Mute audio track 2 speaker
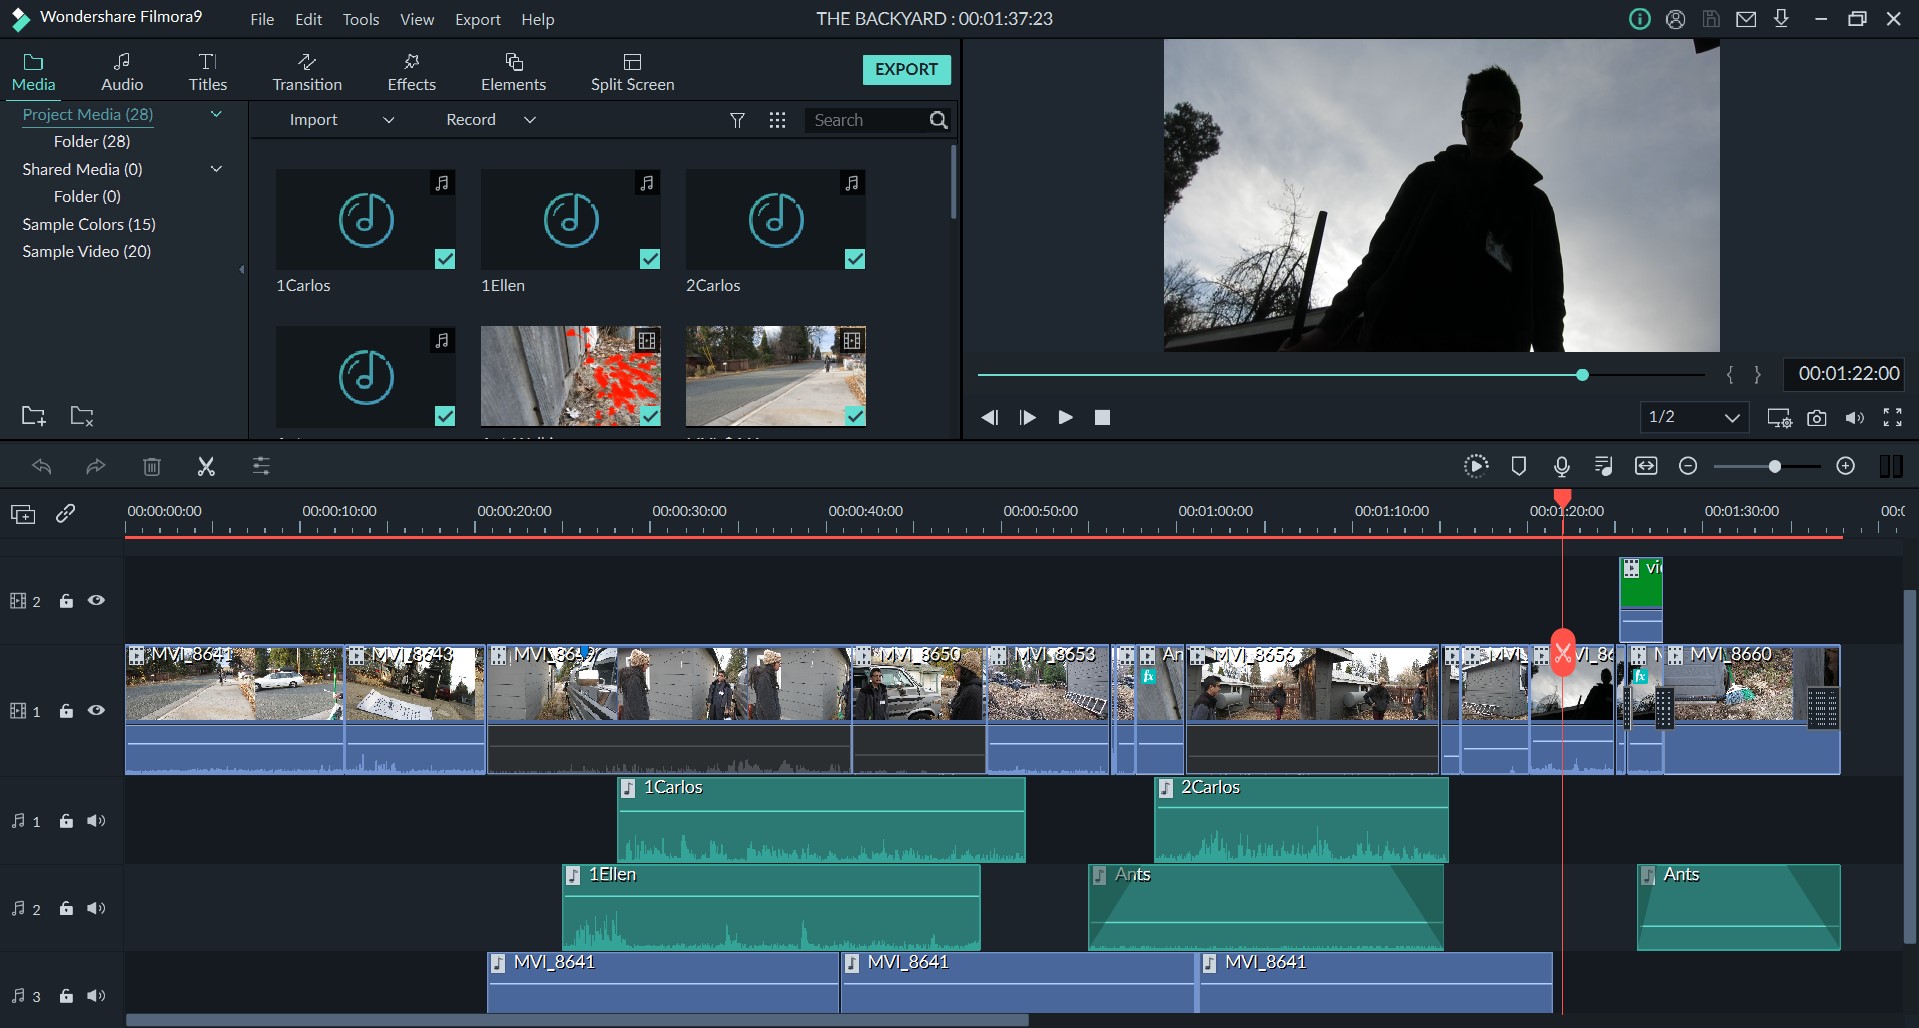The height and width of the screenshot is (1028, 1919). [x=96, y=908]
